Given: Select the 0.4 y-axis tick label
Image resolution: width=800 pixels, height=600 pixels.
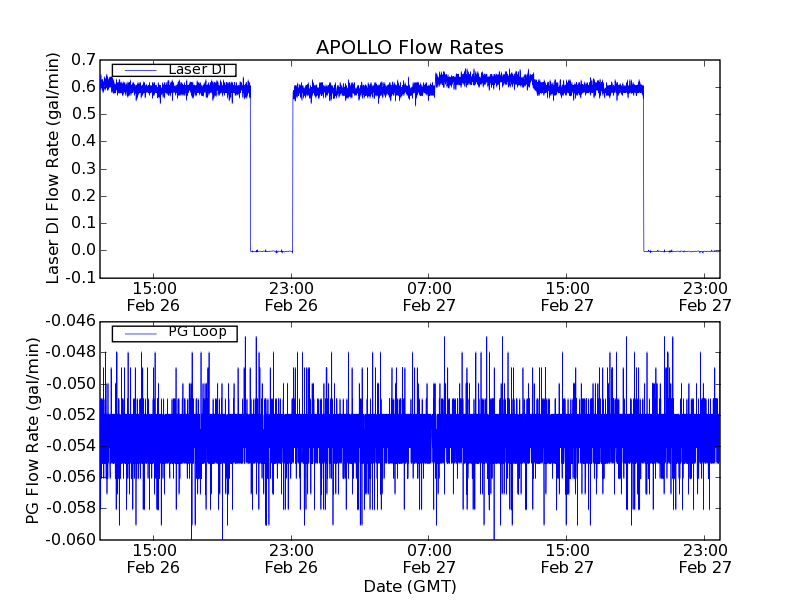Looking at the screenshot, I should [83, 141].
